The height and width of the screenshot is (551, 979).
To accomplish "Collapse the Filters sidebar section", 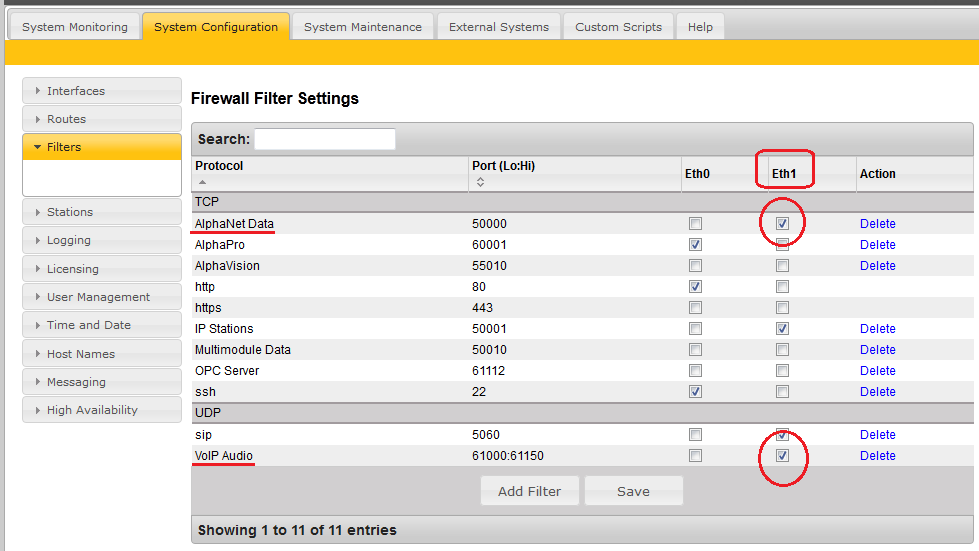I will (x=101, y=147).
